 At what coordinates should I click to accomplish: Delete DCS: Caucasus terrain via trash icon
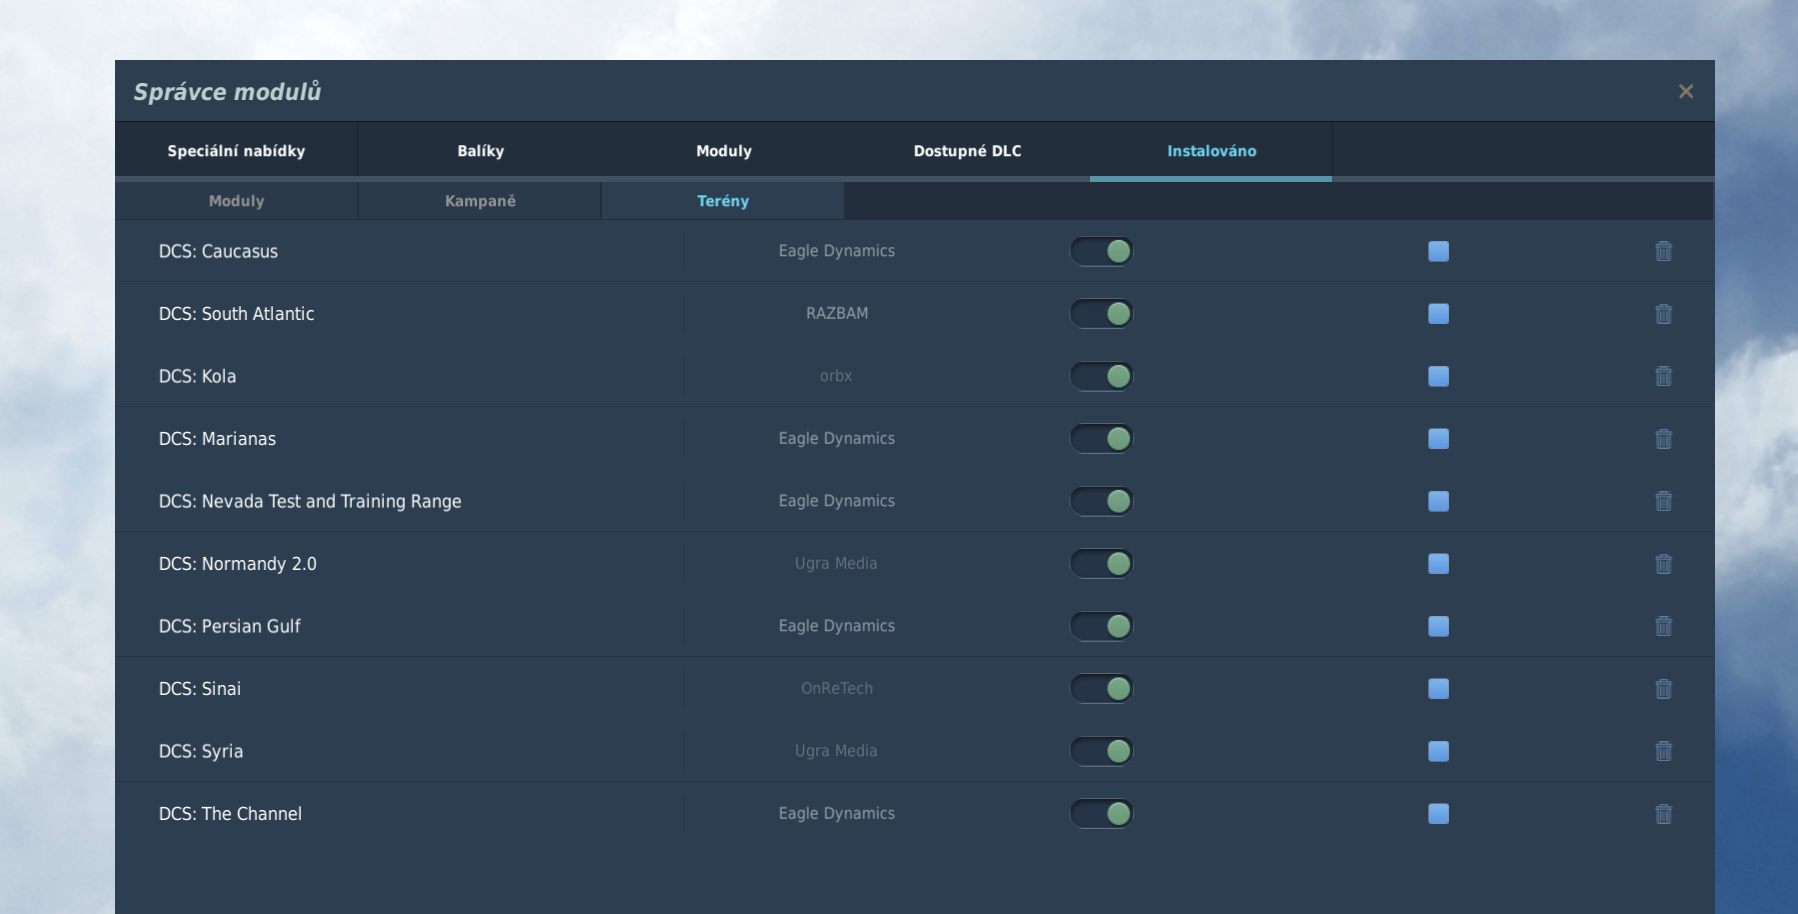click(1663, 251)
